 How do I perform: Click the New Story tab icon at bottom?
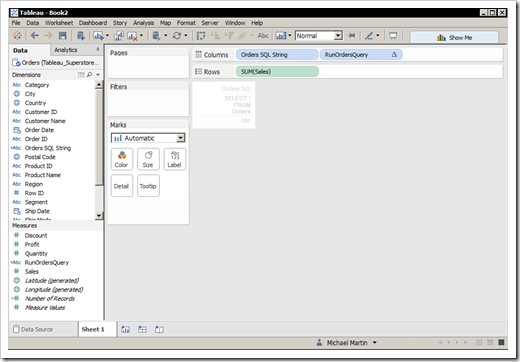(x=159, y=329)
